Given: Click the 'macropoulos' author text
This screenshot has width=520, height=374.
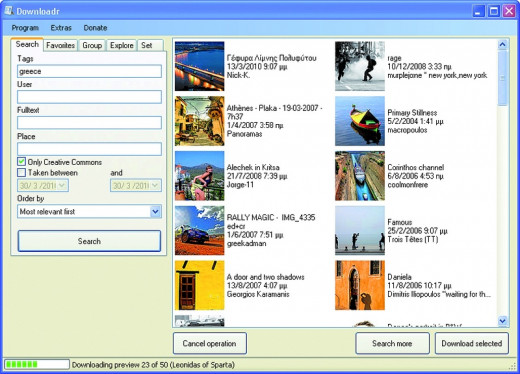Looking at the screenshot, I should [407, 130].
